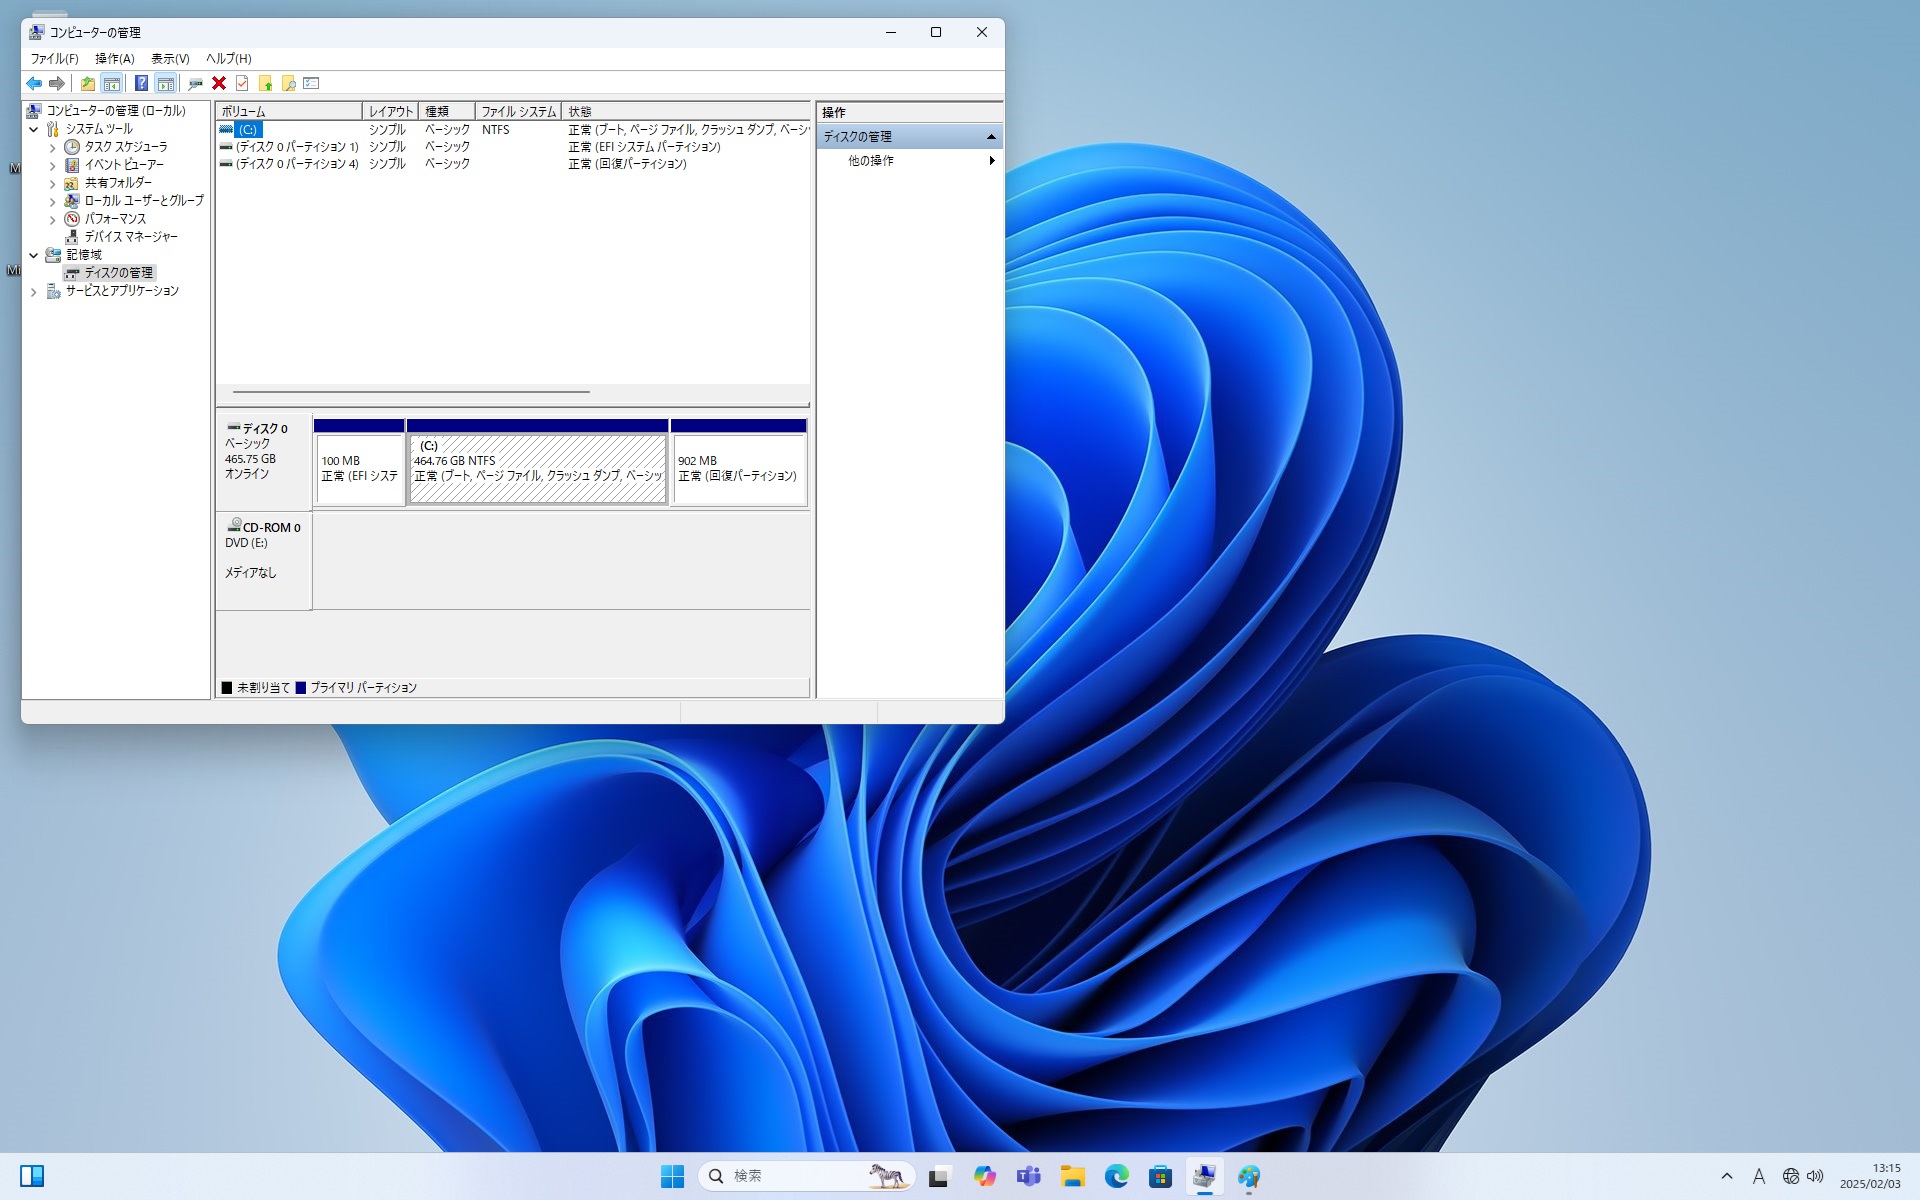Select パフォーマンス tree item
The height and width of the screenshot is (1200, 1920).
(115, 219)
